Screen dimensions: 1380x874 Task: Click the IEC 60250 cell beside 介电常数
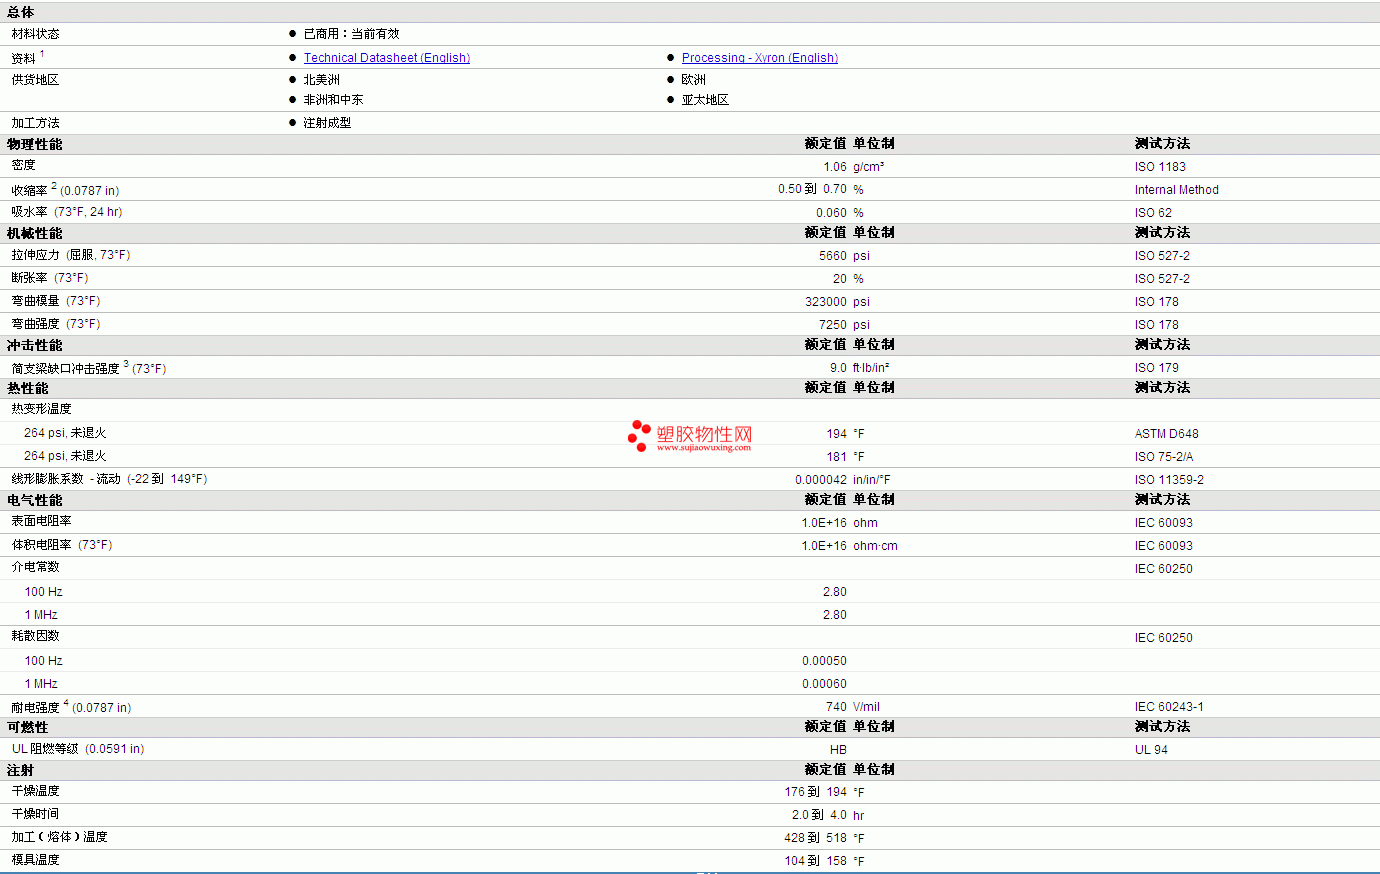click(1164, 569)
